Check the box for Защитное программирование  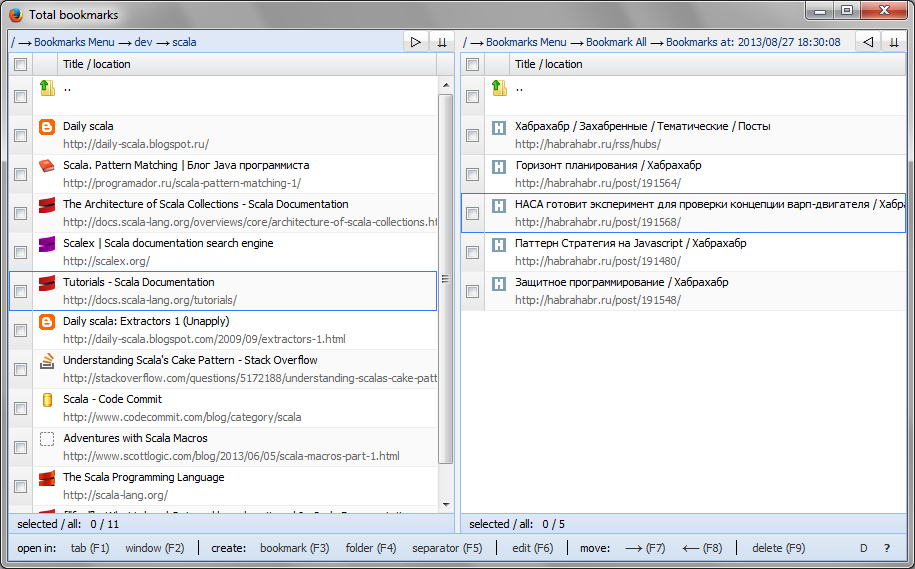(473, 291)
